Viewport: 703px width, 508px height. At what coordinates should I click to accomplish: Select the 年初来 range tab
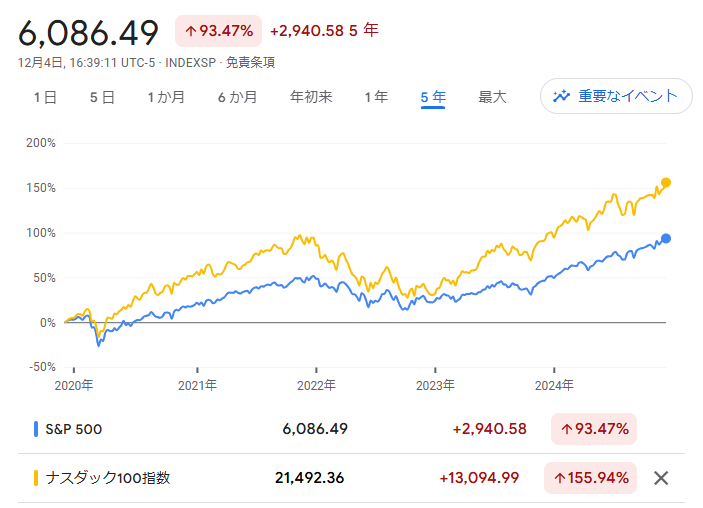311,97
